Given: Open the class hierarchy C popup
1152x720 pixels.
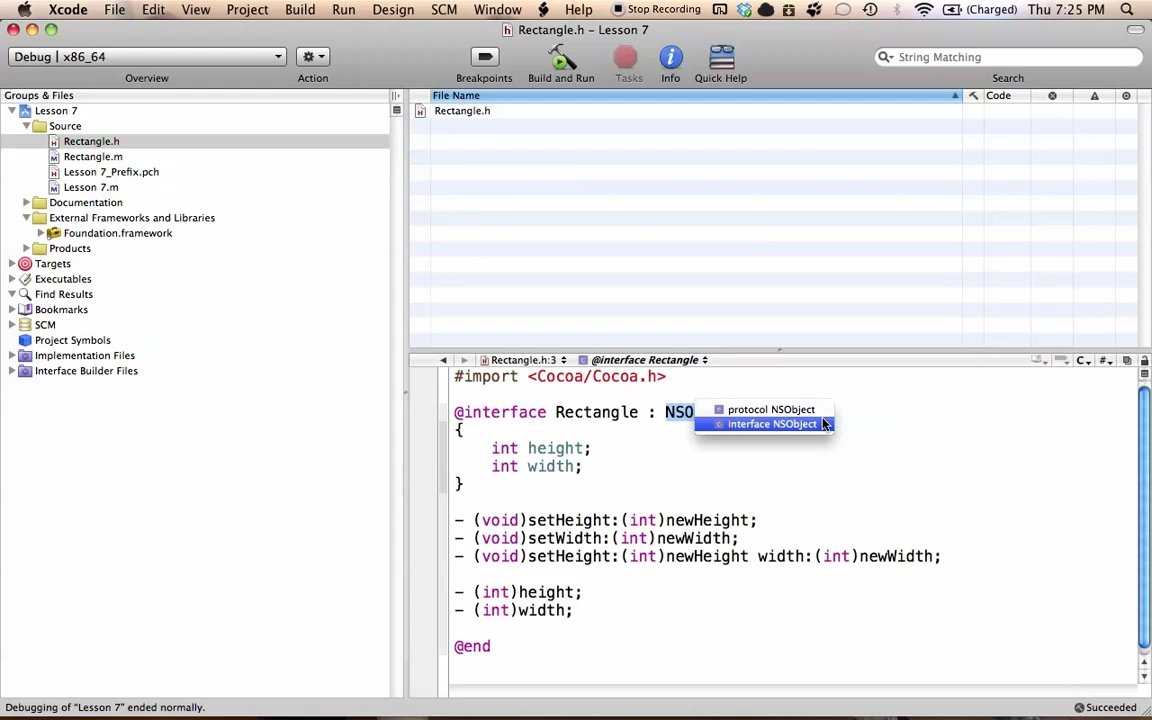Looking at the screenshot, I should point(1084,360).
